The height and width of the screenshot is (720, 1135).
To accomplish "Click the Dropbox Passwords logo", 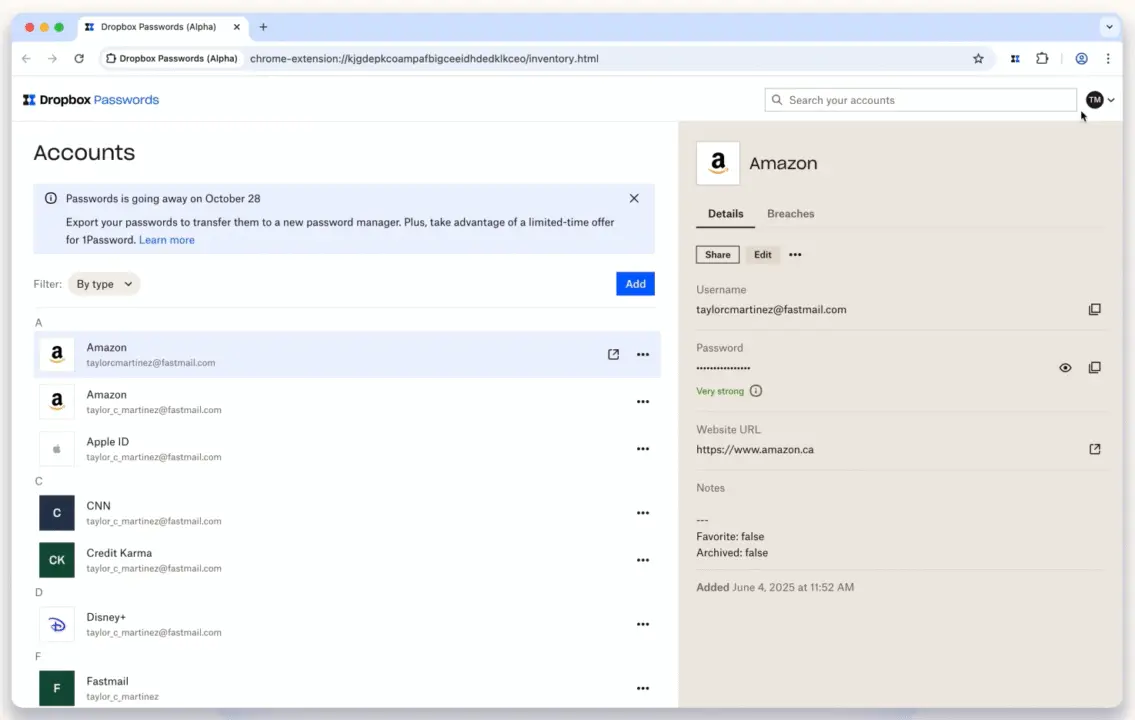I will click(x=90, y=100).
